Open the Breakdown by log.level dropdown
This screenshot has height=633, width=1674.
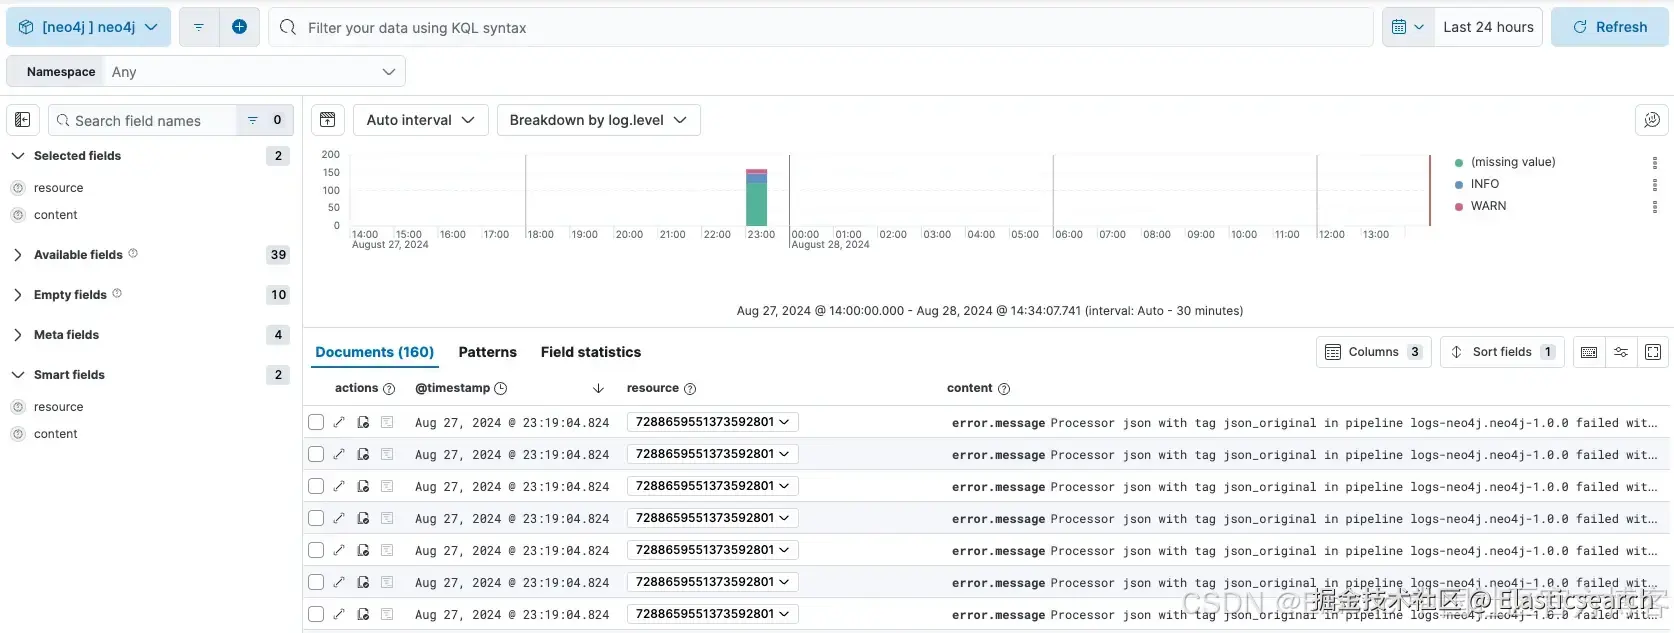point(598,120)
